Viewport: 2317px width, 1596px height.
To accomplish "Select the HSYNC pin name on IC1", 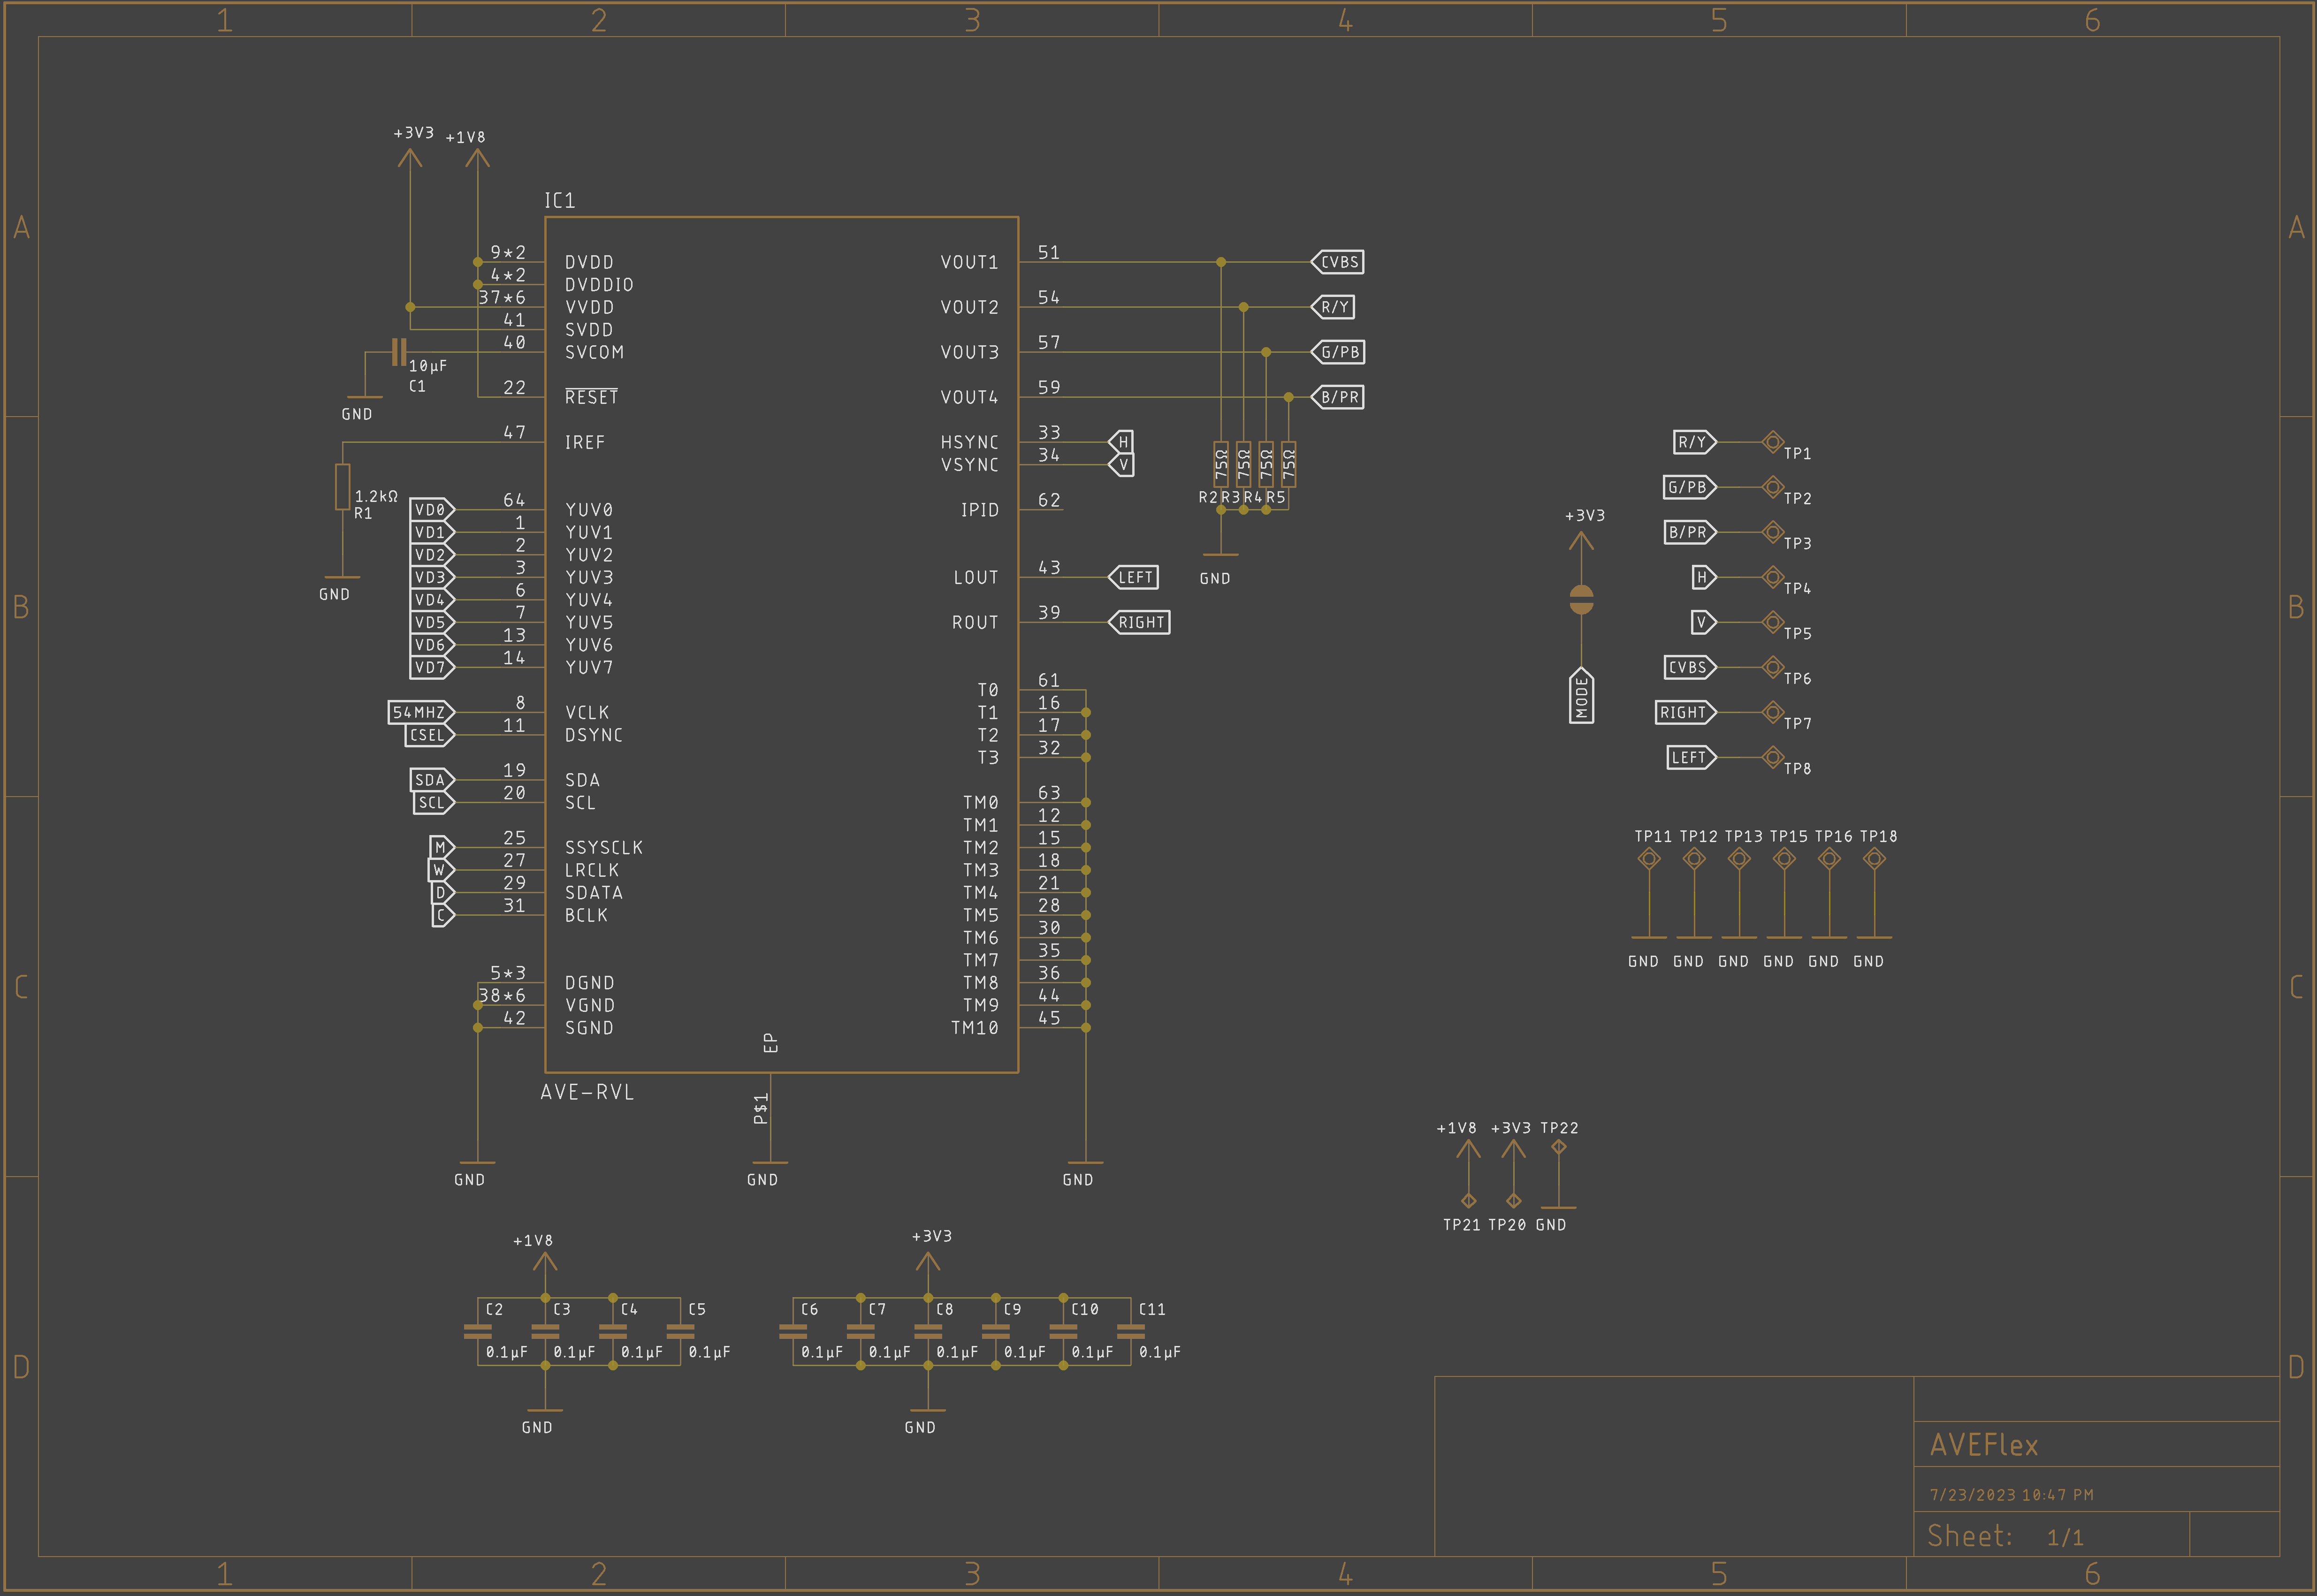I will 970,442.
